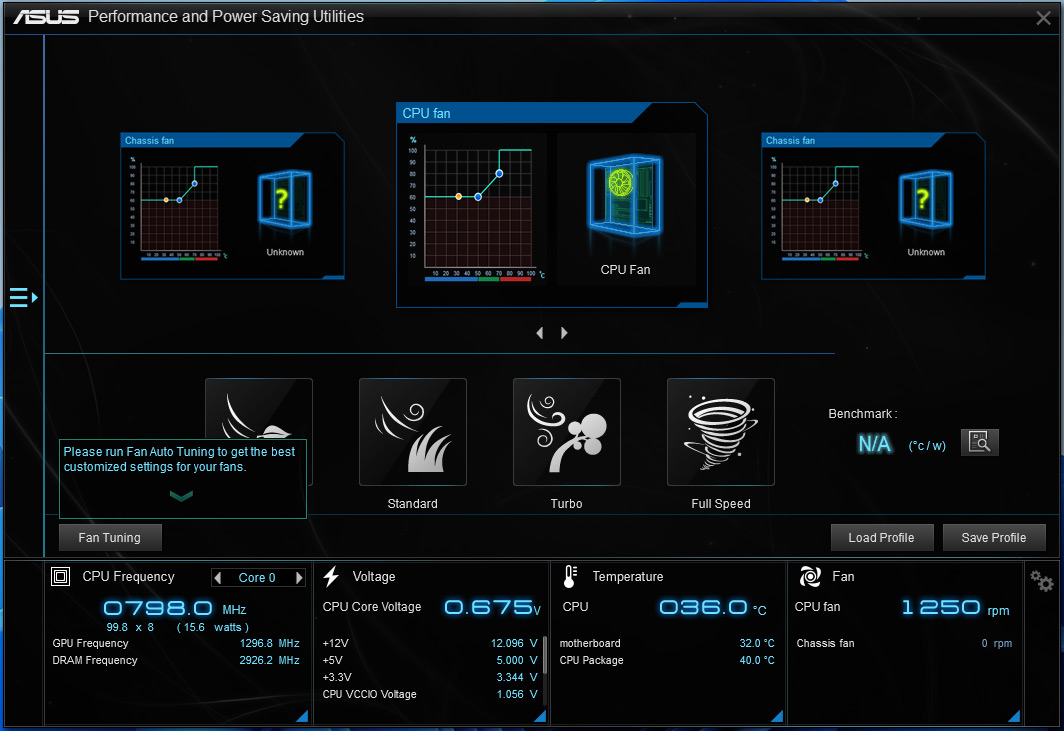Click the Benchmark N/A value
Viewport: 1064px width, 731px height.
click(x=875, y=444)
